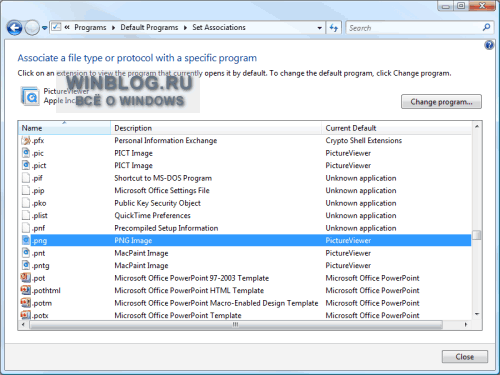Select the .pnf file icon
The width and height of the screenshot is (500, 375).
click(26, 228)
